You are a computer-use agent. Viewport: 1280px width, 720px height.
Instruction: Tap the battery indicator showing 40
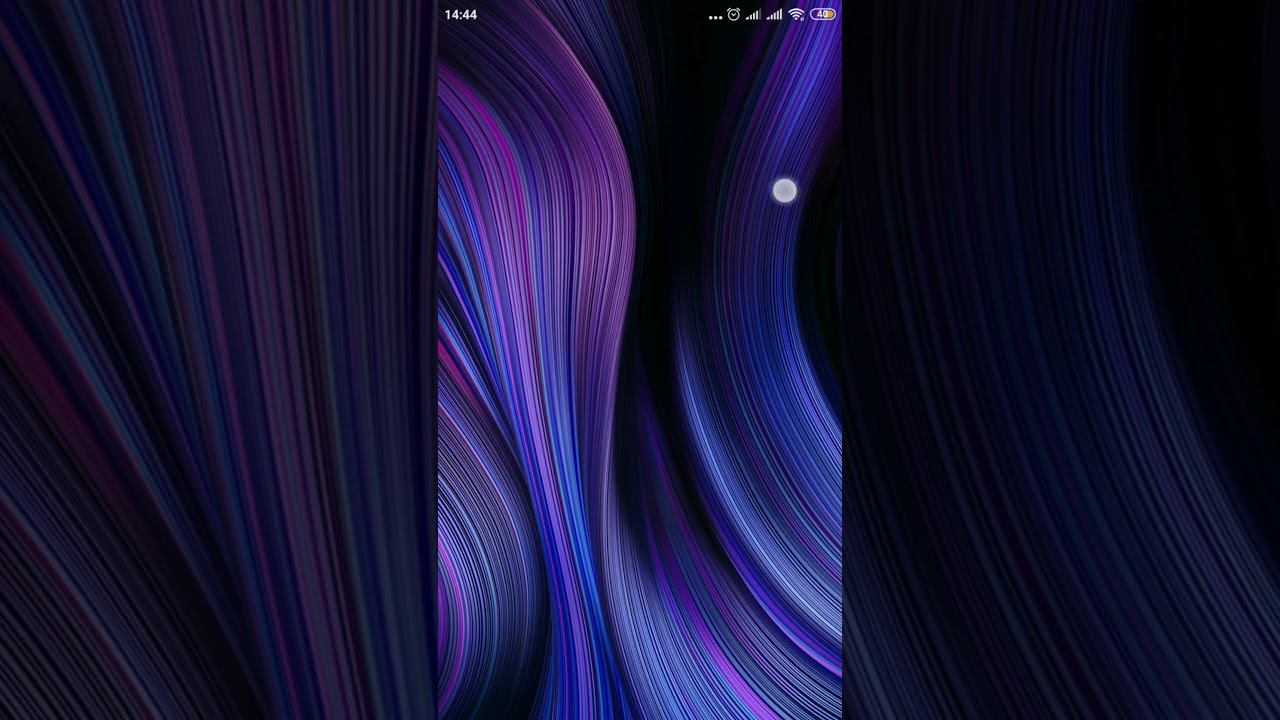click(x=823, y=15)
